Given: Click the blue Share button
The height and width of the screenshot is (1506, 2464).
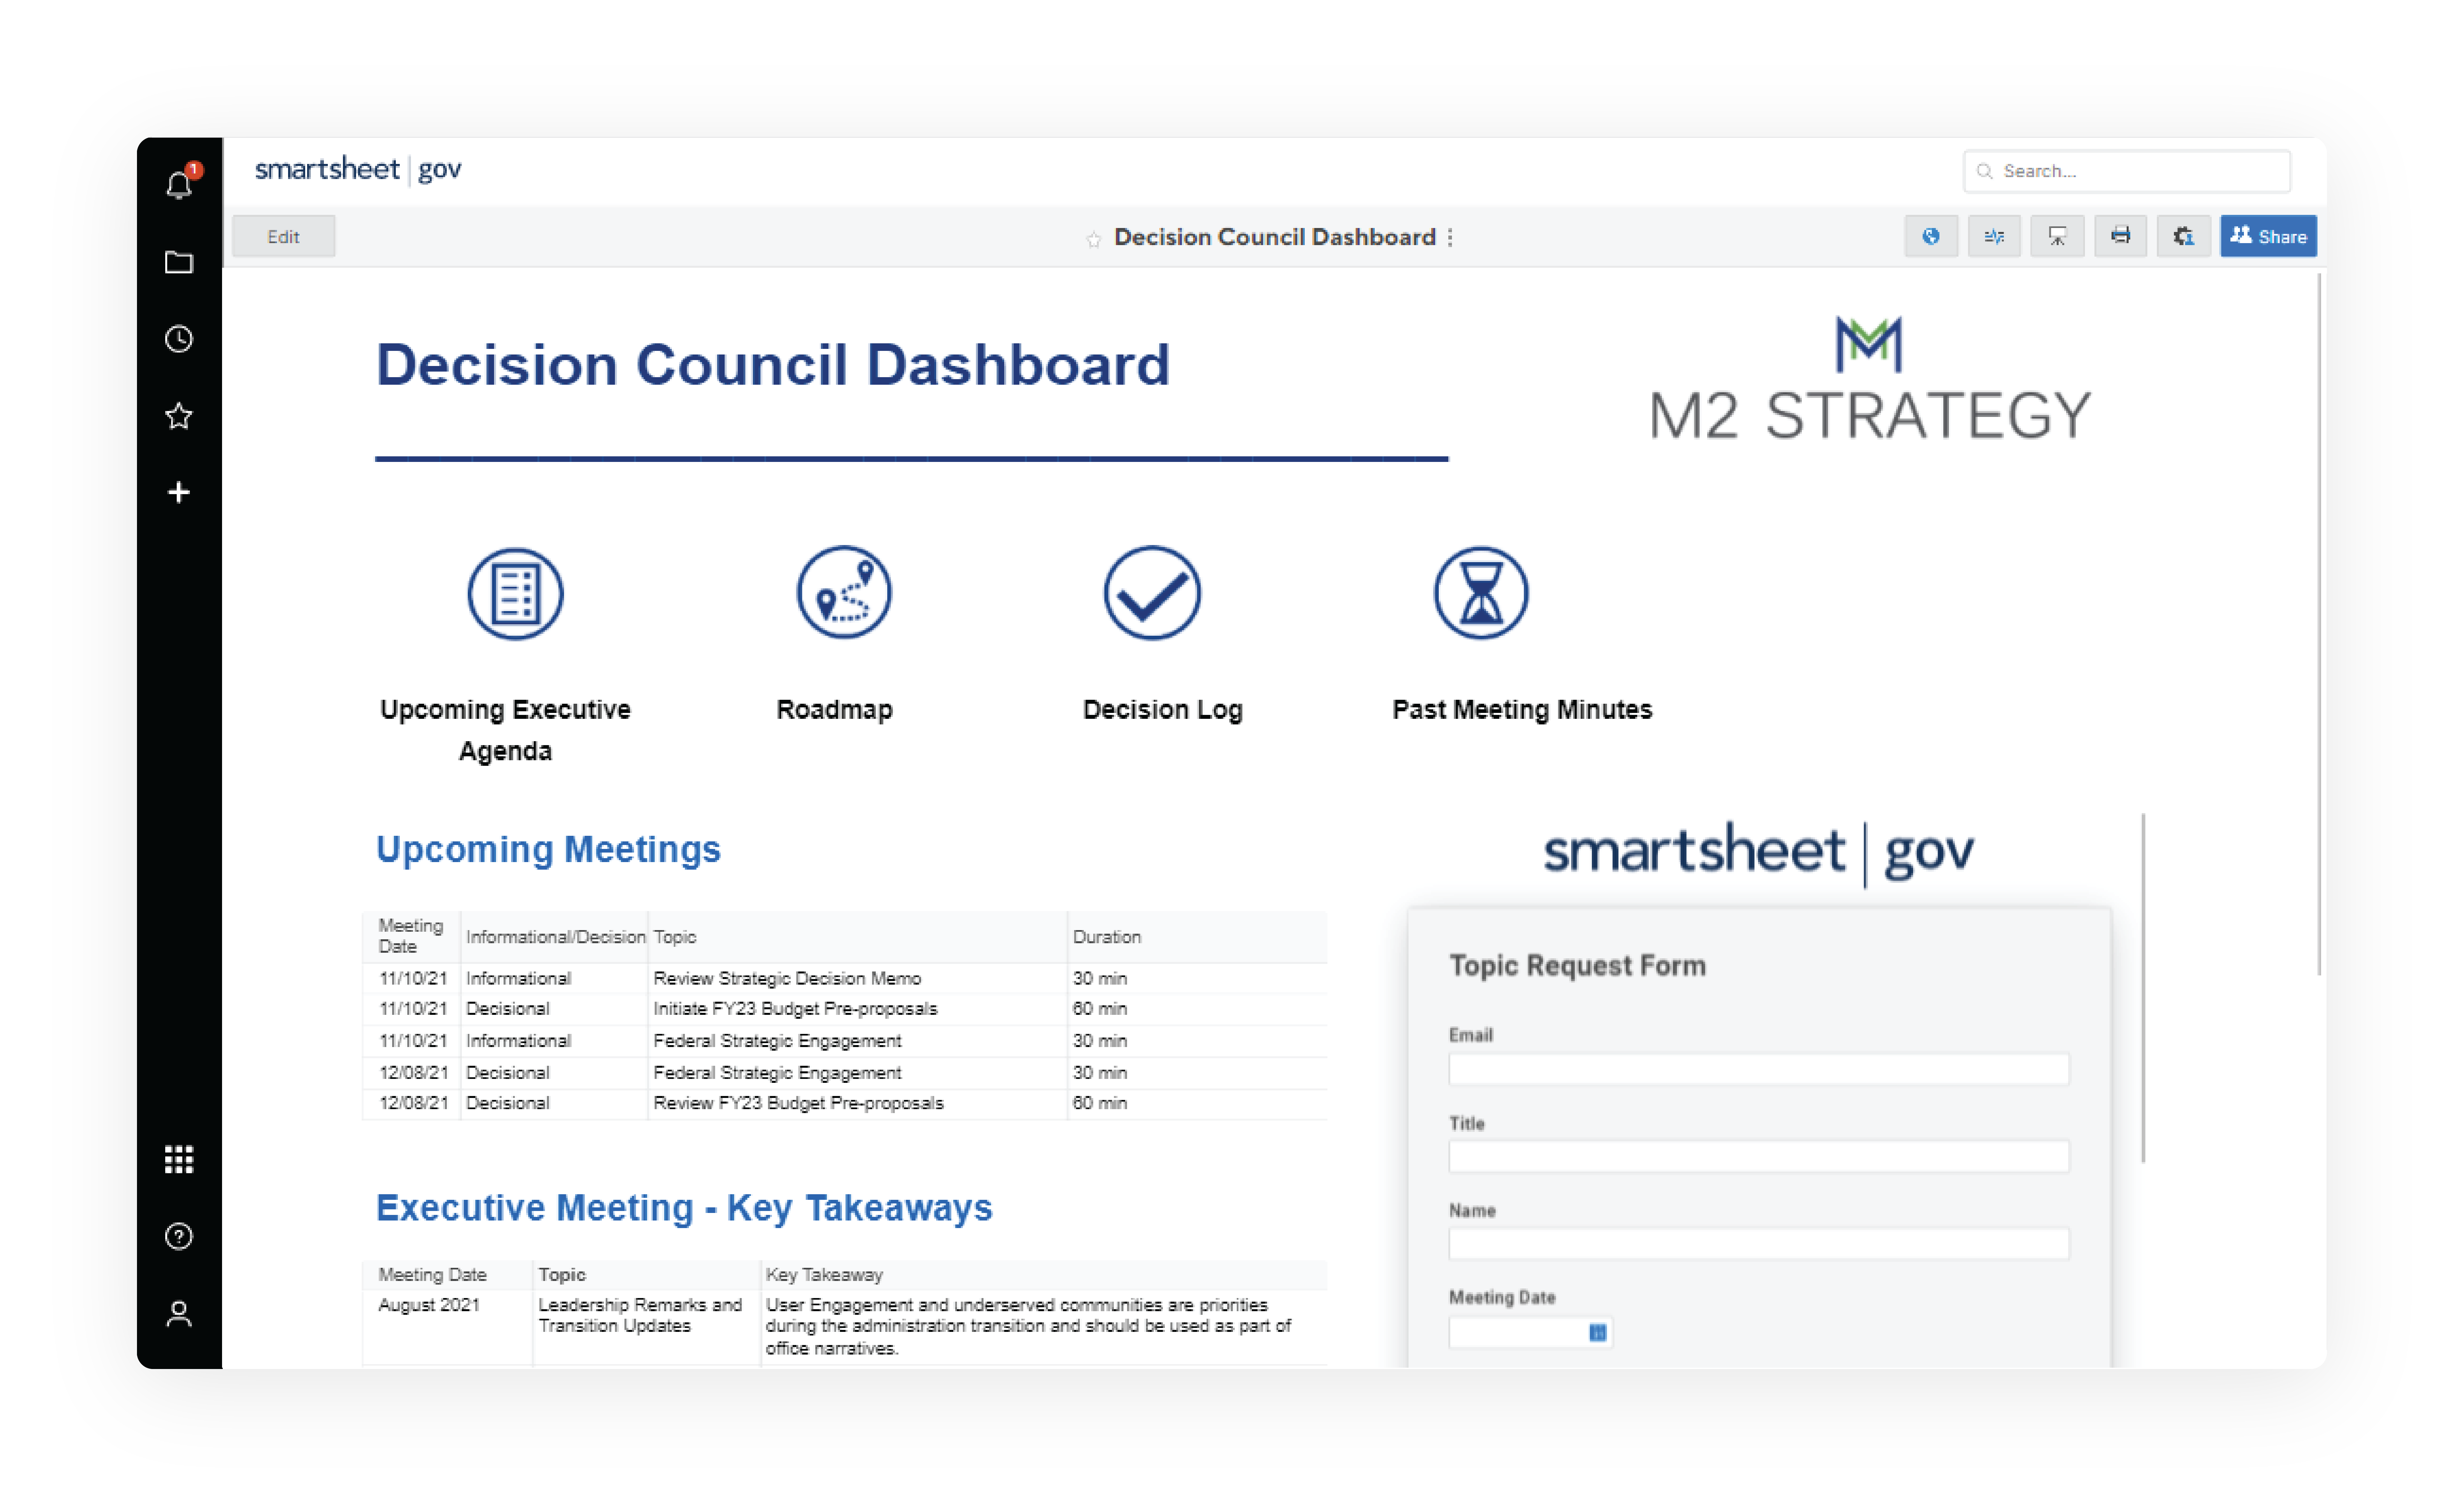Looking at the screenshot, I should coord(2268,237).
